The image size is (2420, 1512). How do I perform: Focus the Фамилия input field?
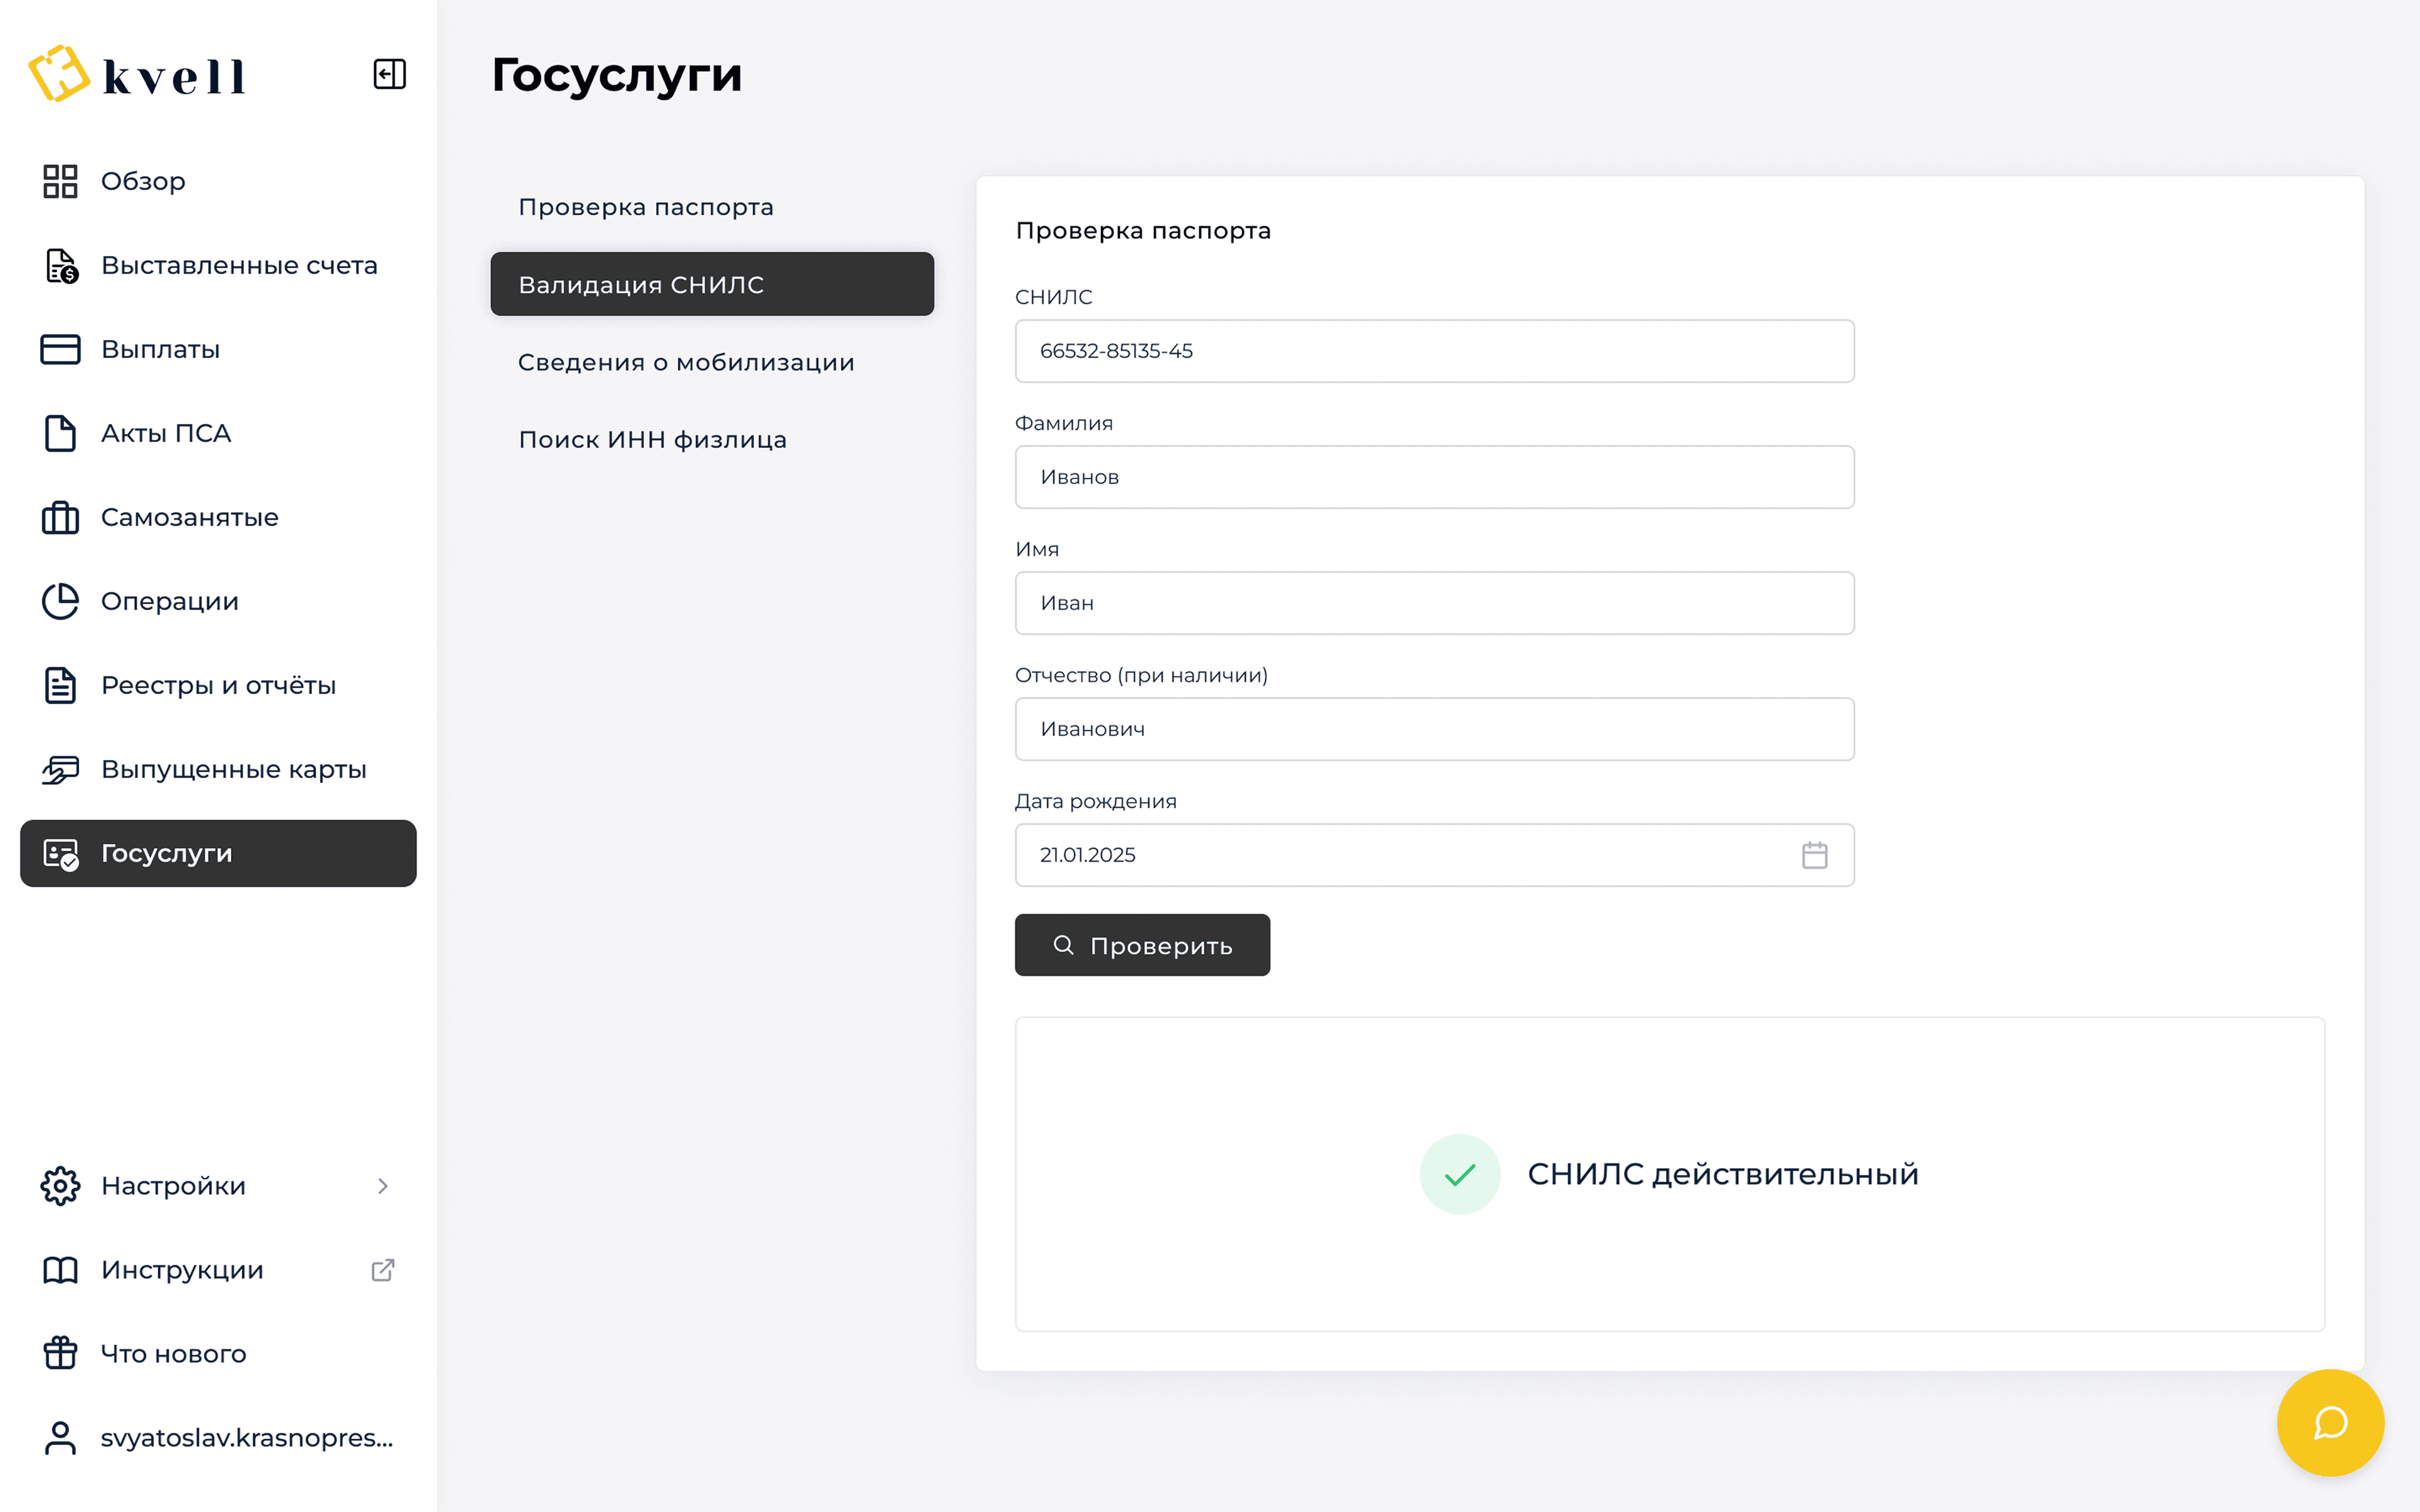[x=1434, y=477]
